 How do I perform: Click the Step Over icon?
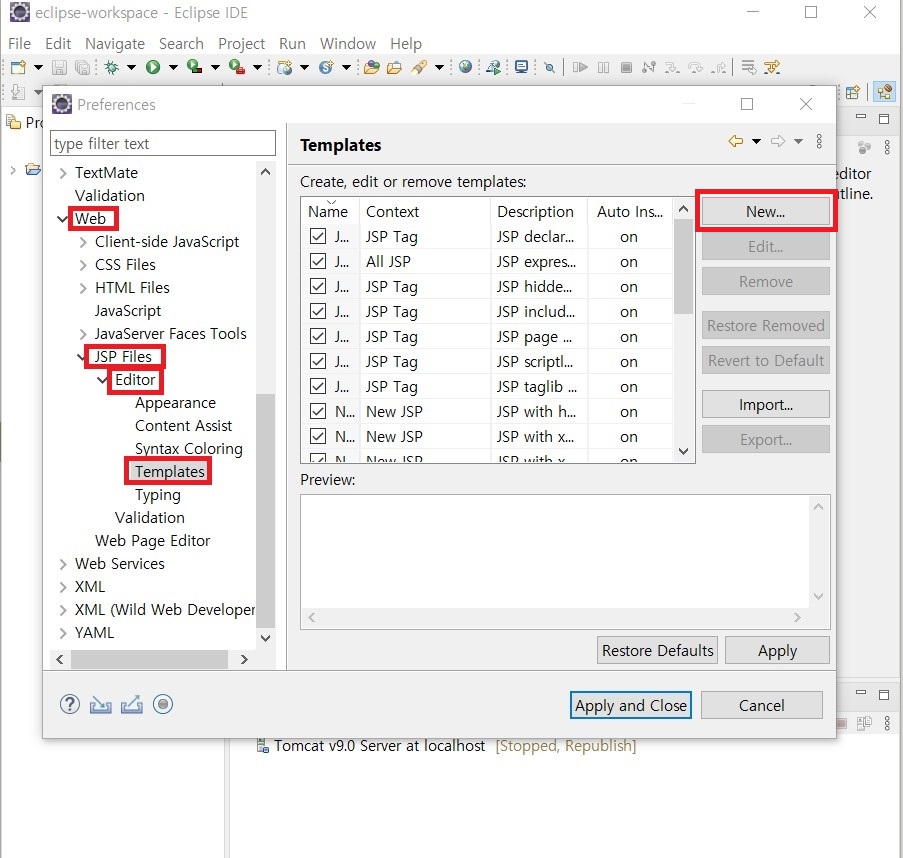[695, 67]
